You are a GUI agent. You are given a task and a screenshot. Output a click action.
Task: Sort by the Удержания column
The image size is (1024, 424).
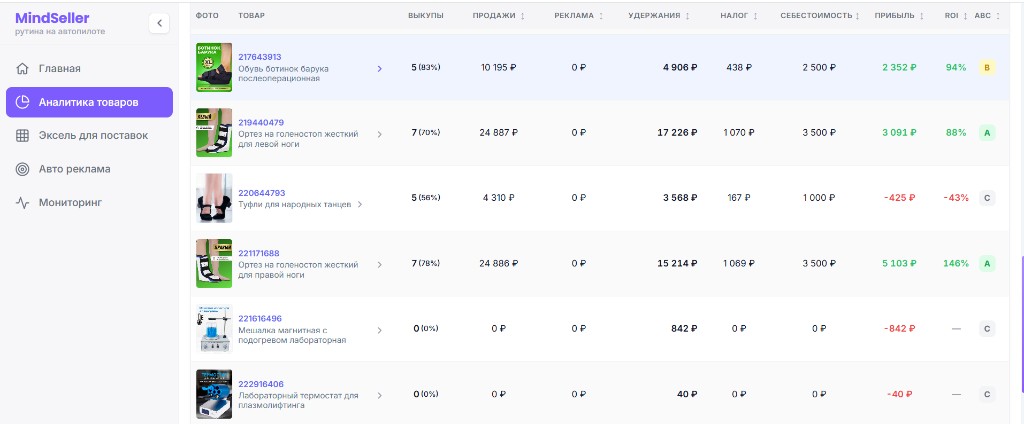point(658,16)
